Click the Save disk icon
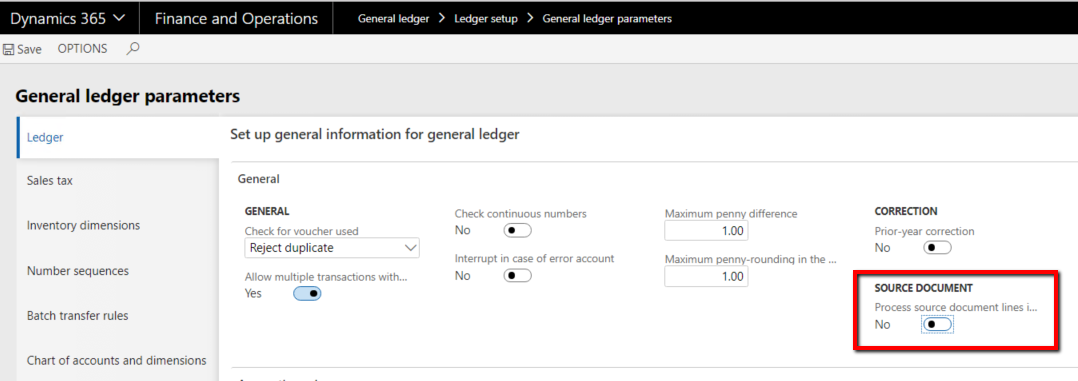The image size is (1078, 381). (9, 50)
